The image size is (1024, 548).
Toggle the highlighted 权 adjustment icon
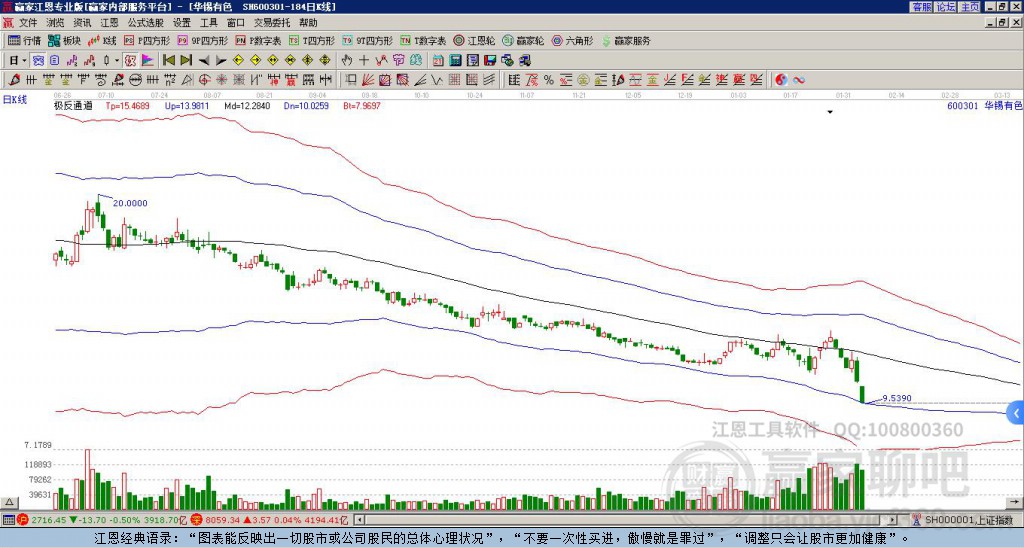(130, 61)
